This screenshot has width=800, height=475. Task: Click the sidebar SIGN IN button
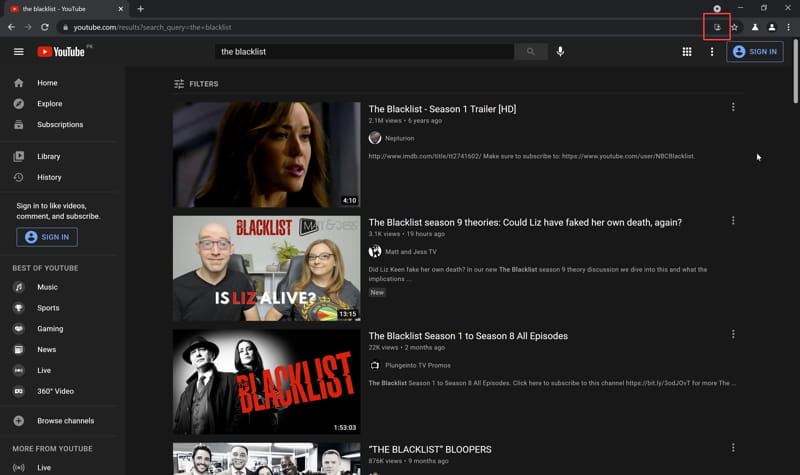47,237
